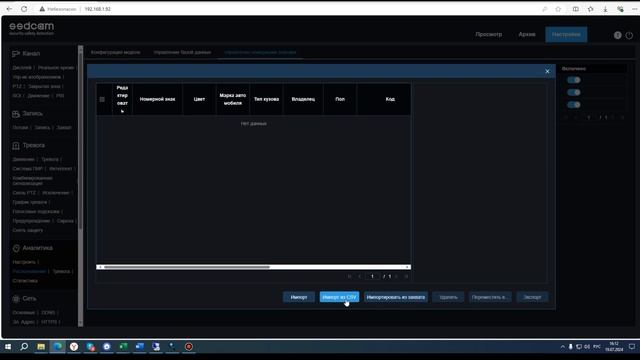
Task: Click the red recorder taskbar icon
Action: (189, 347)
